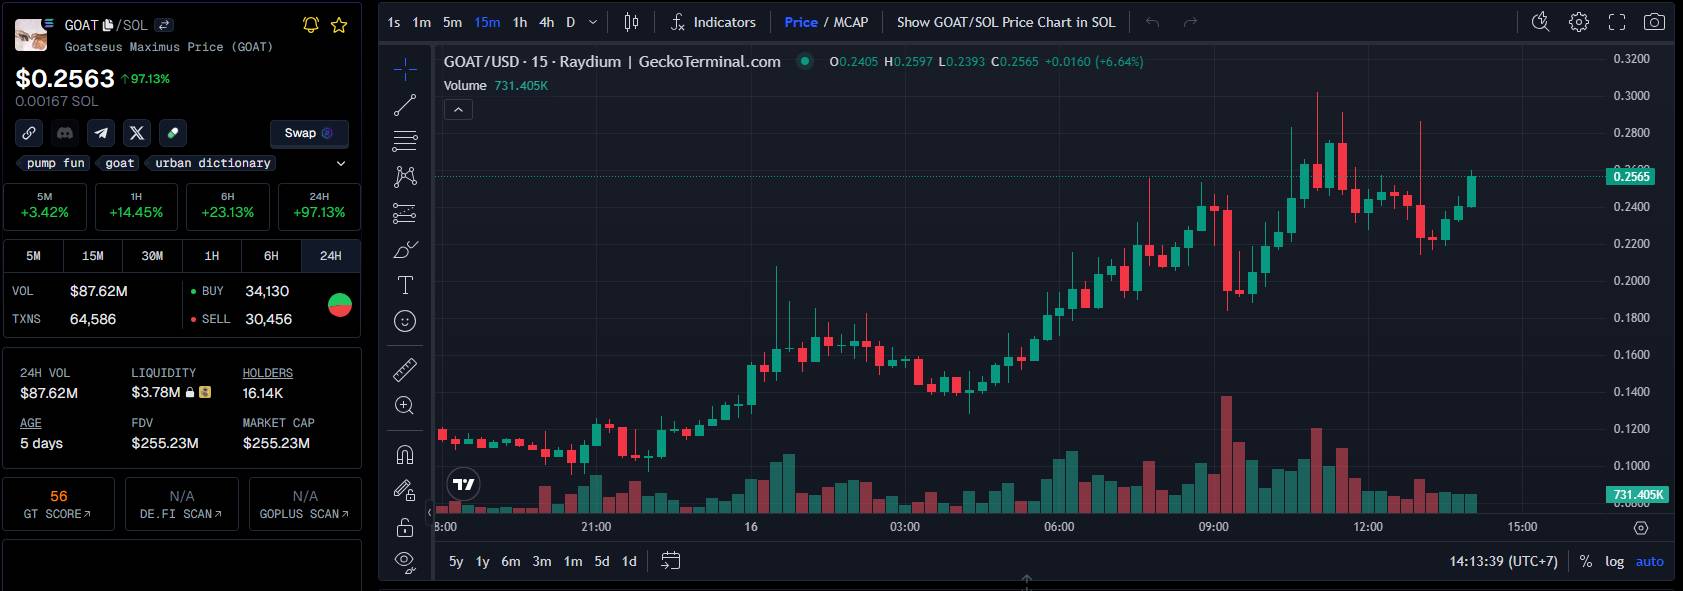Toggle log scale mode
This screenshot has width=1683, height=591.
pyautogui.click(x=1614, y=561)
